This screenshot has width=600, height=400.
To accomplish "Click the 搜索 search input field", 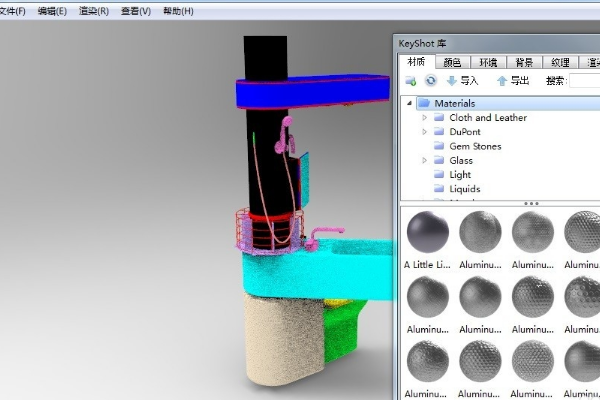I will 584,81.
